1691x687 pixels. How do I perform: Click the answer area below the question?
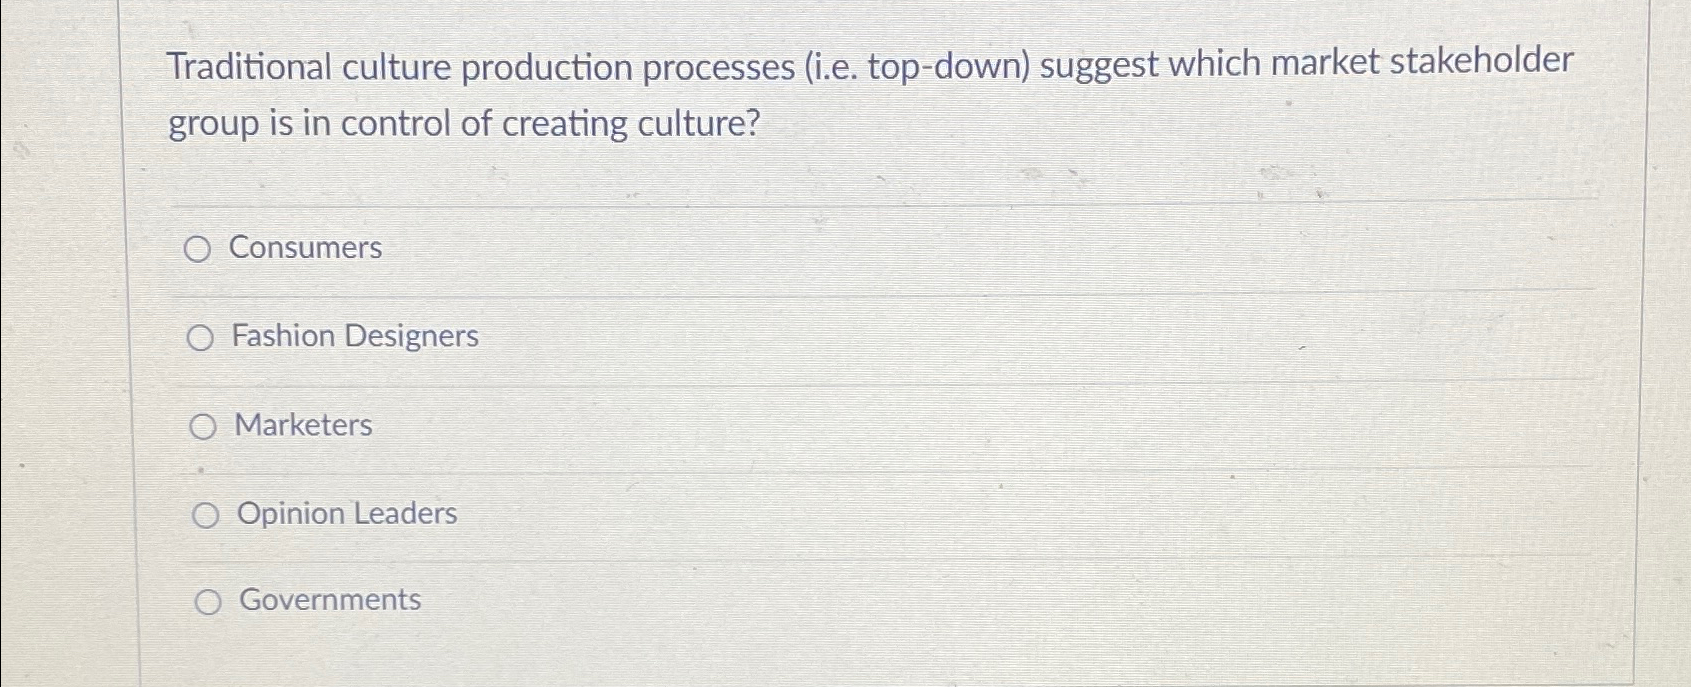pyautogui.click(x=700, y=425)
